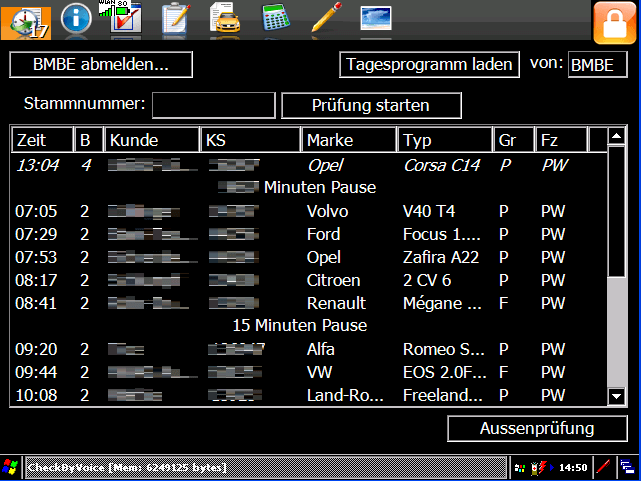
Task: Click the Typ column header
Action: tap(445, 140)
